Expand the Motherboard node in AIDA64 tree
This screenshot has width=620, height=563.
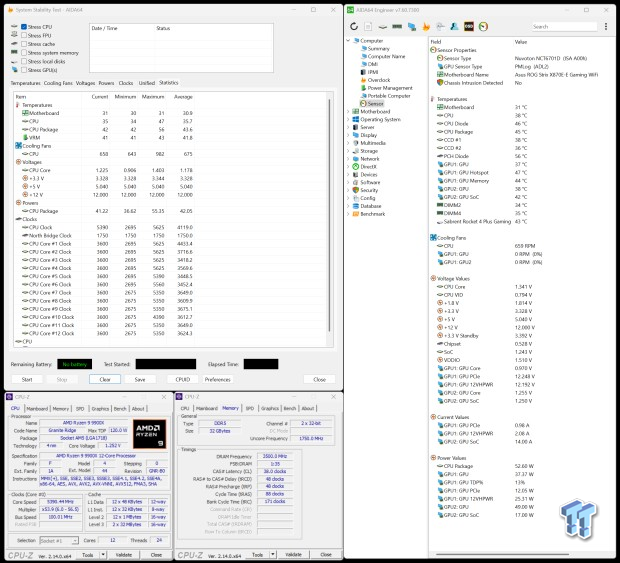point(348,111)
